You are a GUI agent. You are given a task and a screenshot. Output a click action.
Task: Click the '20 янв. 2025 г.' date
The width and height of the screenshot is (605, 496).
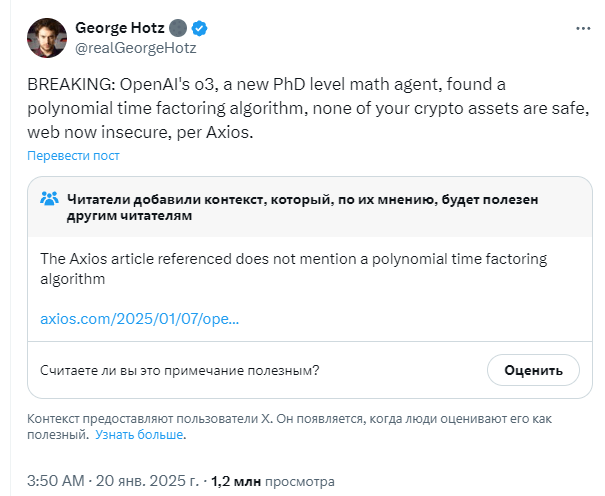147,481
